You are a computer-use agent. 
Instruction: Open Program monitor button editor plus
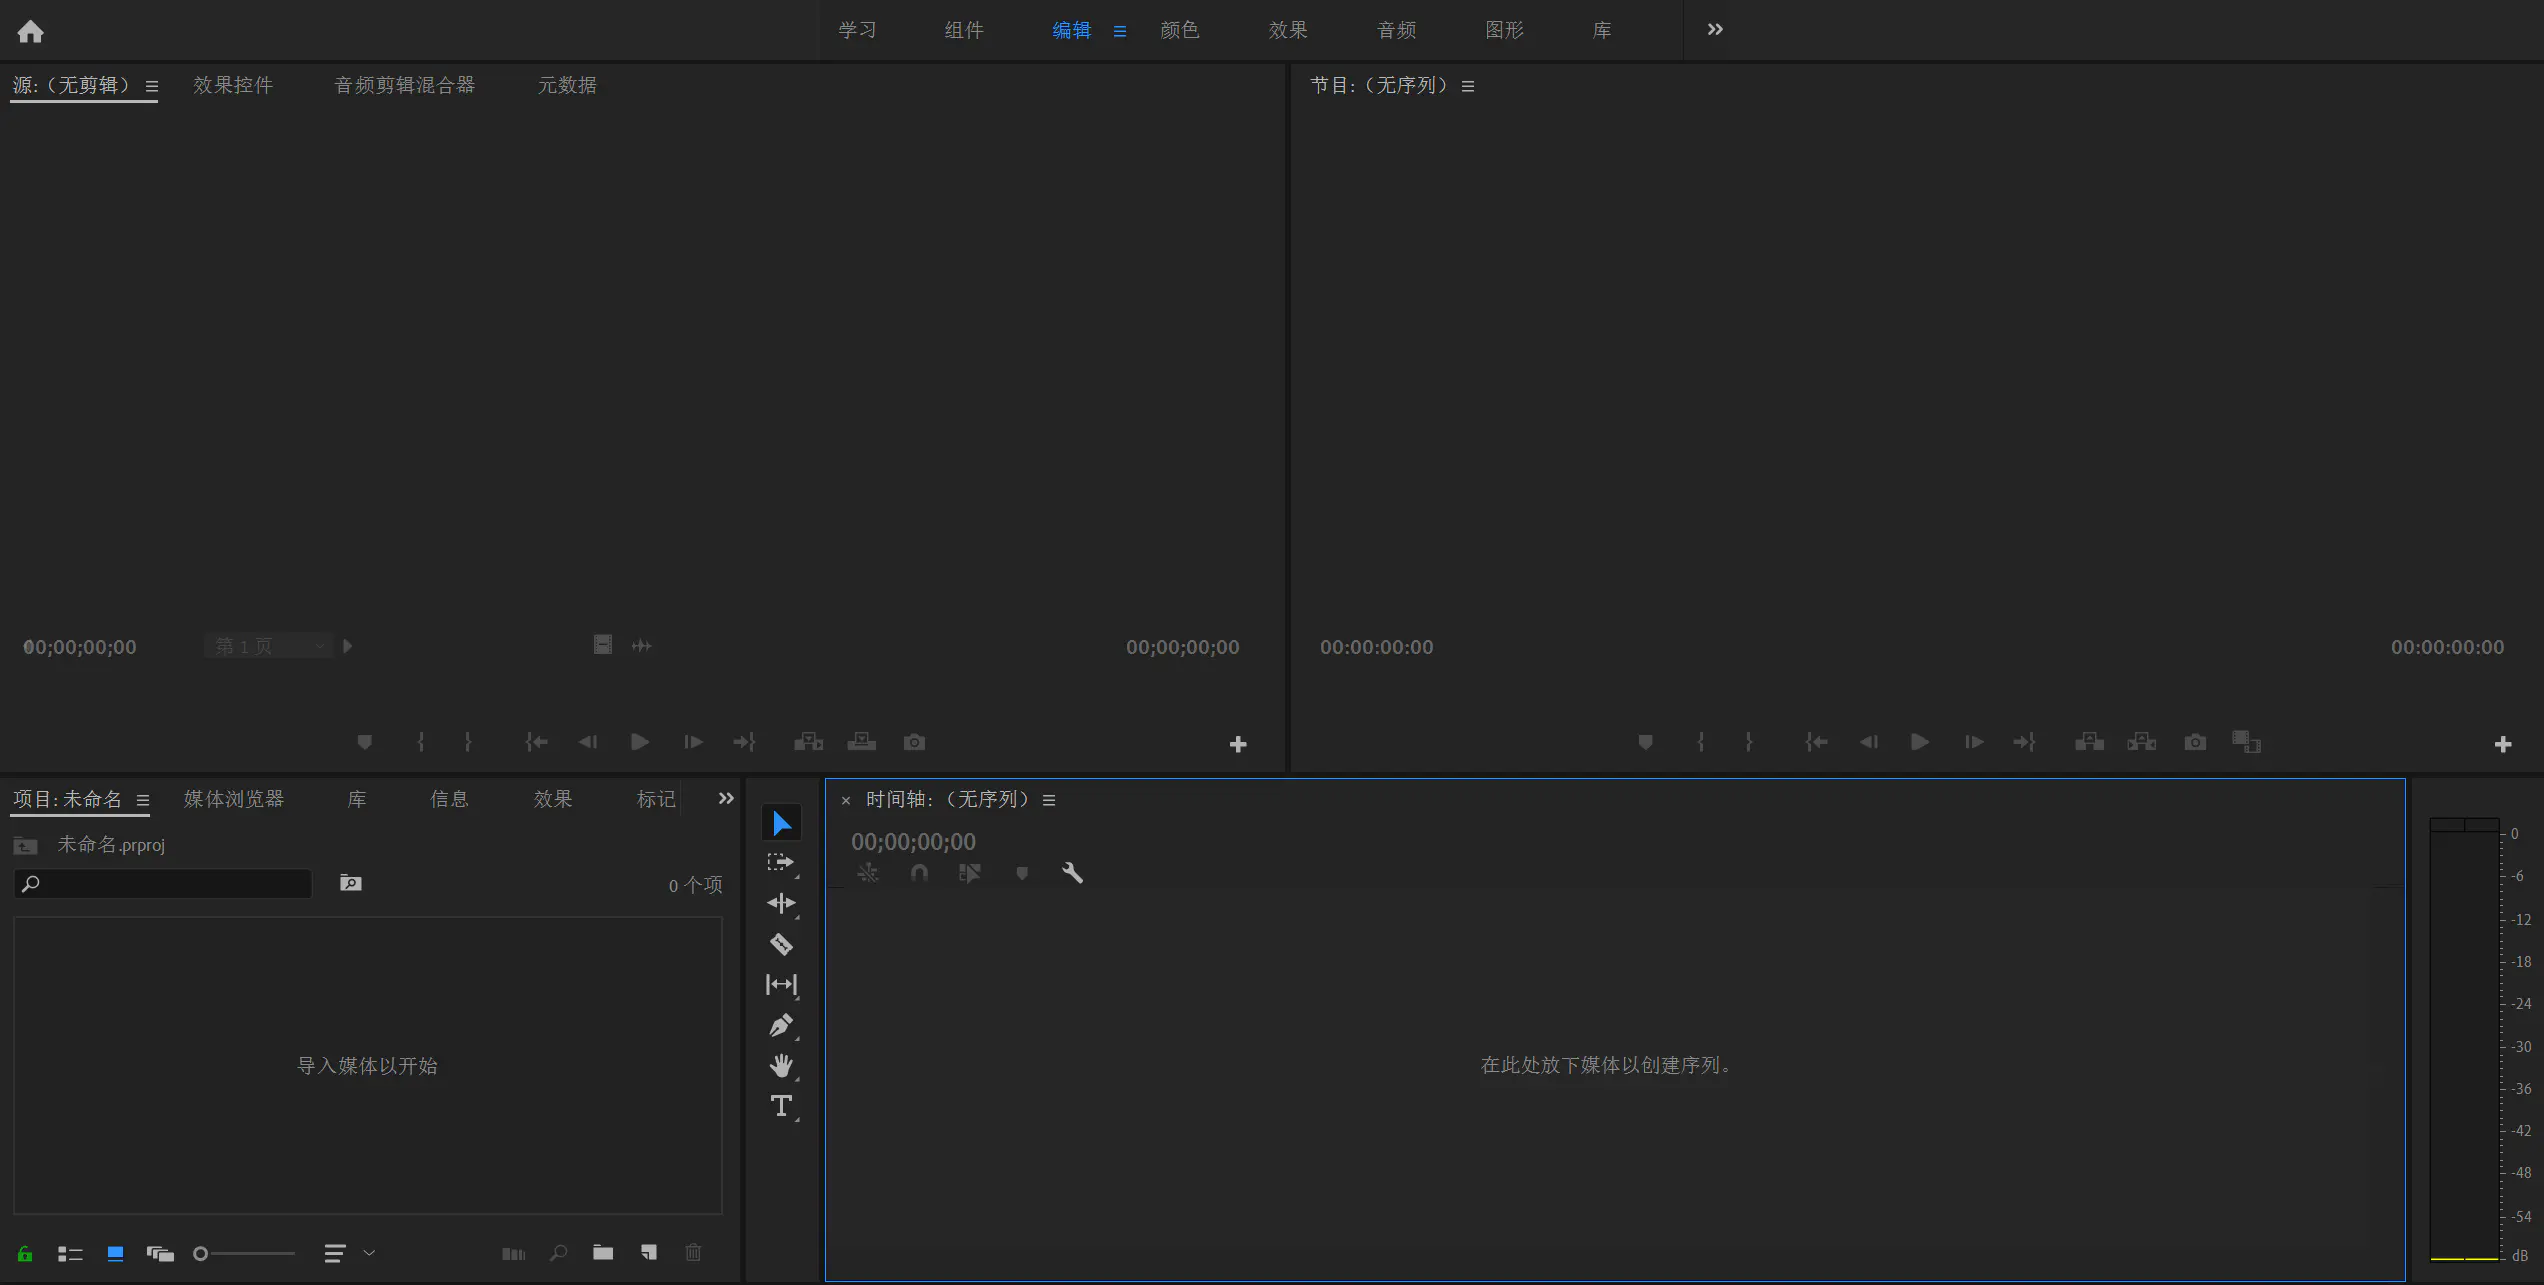pyautogui.click(x=2503, y=744)
